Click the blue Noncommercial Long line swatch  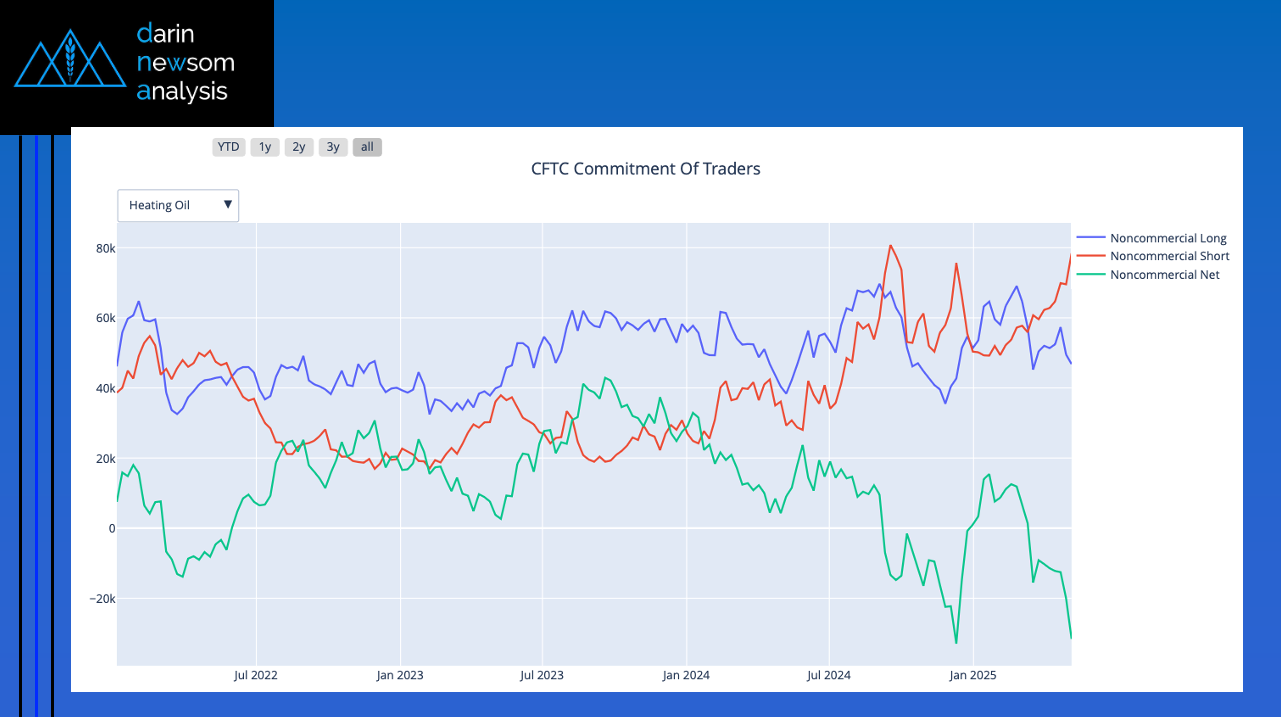point(1090,238)
